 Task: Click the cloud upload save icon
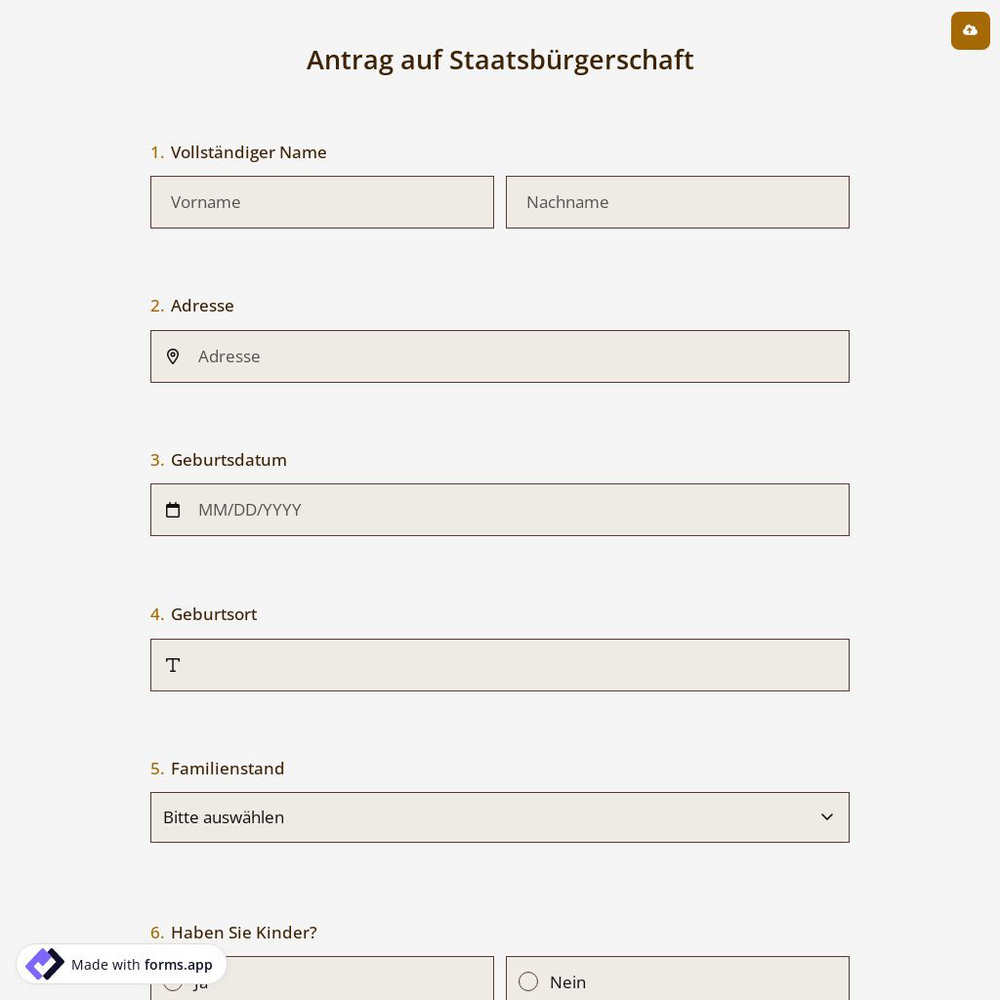970,31
